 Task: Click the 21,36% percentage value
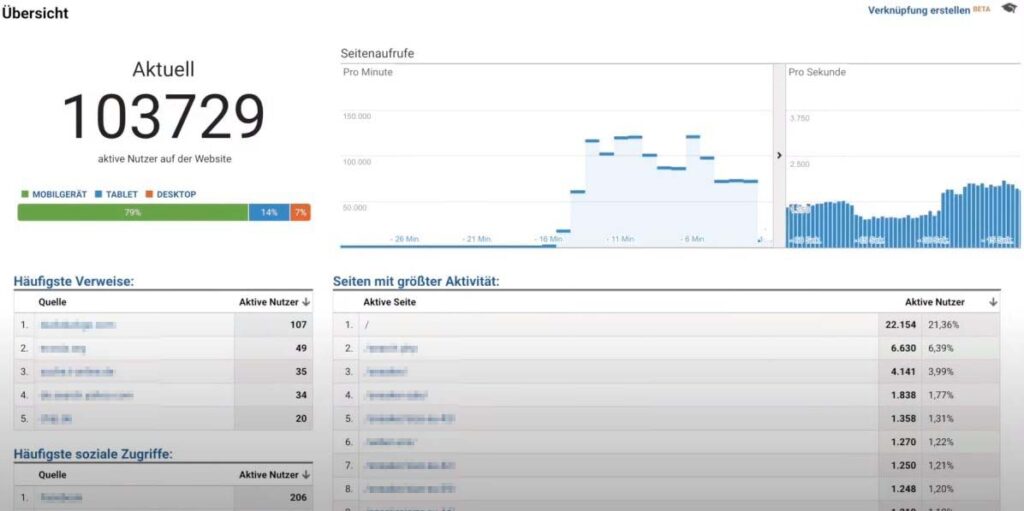(943, 325)
